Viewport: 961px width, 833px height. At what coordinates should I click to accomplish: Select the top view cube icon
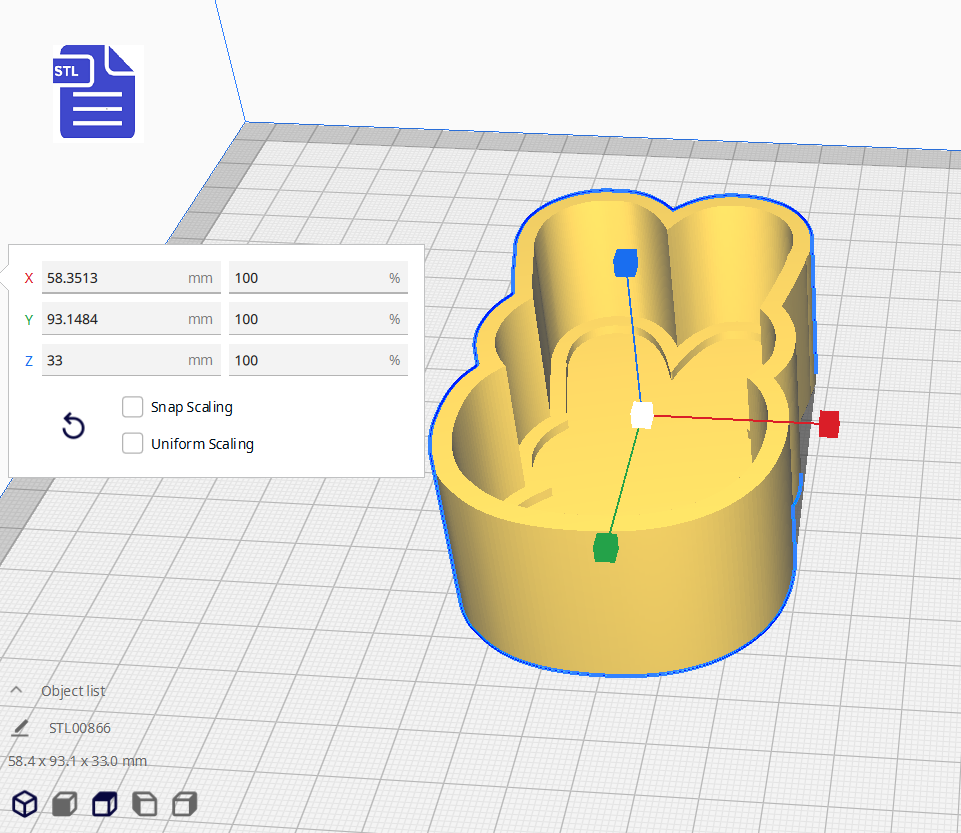point(104,803)
